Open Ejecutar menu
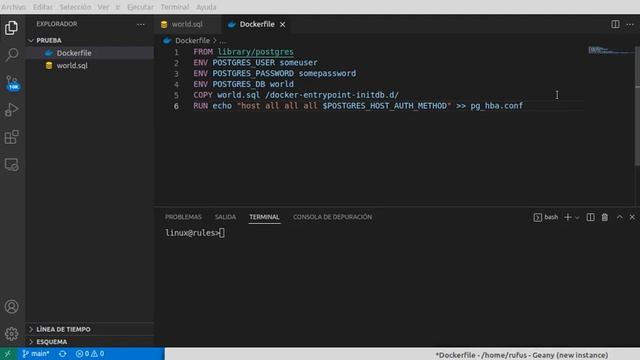The image size is (640, 360). point(140,7)
